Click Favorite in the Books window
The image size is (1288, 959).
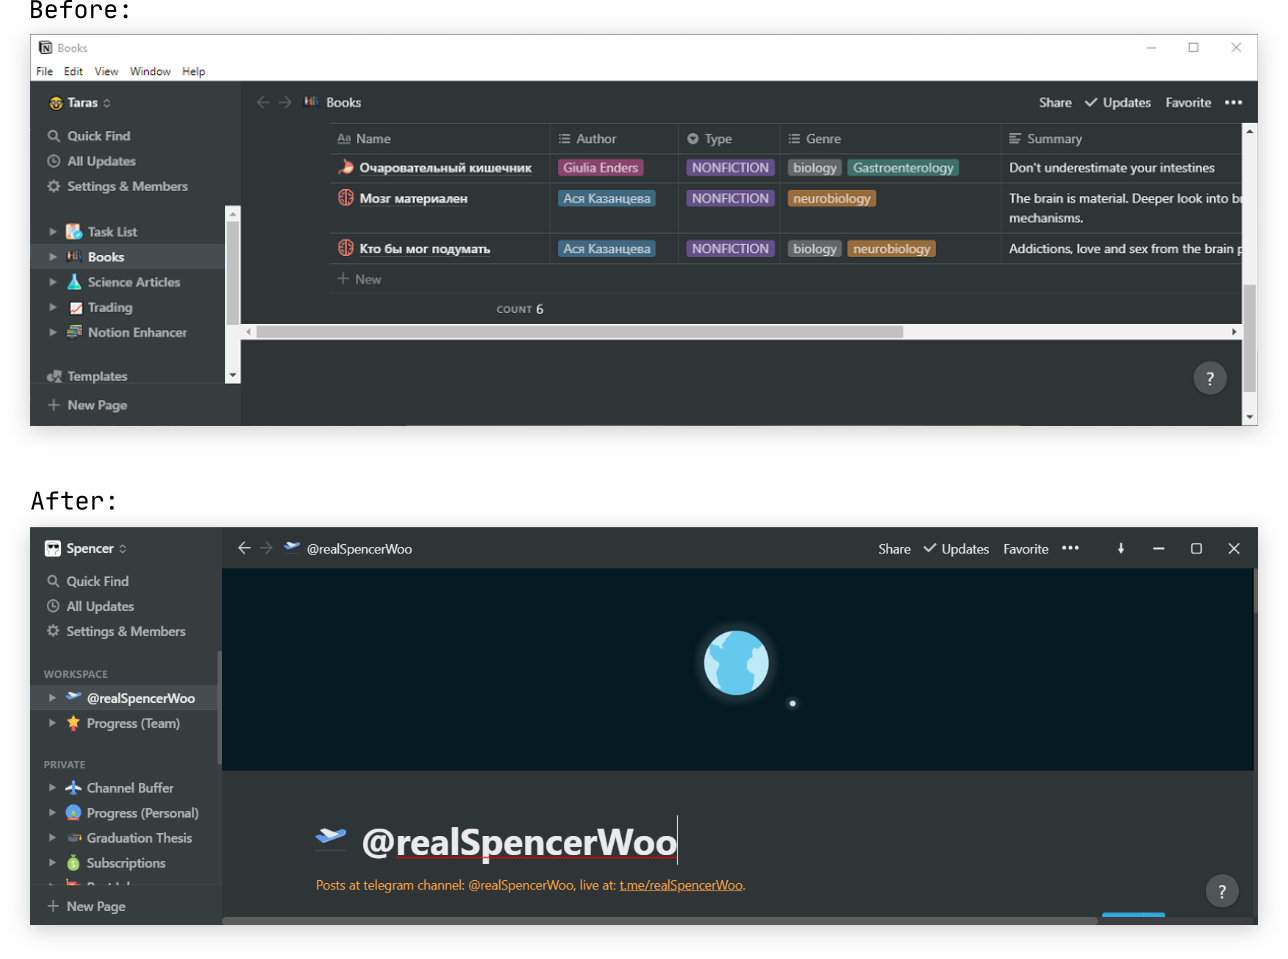(1188, 103)
